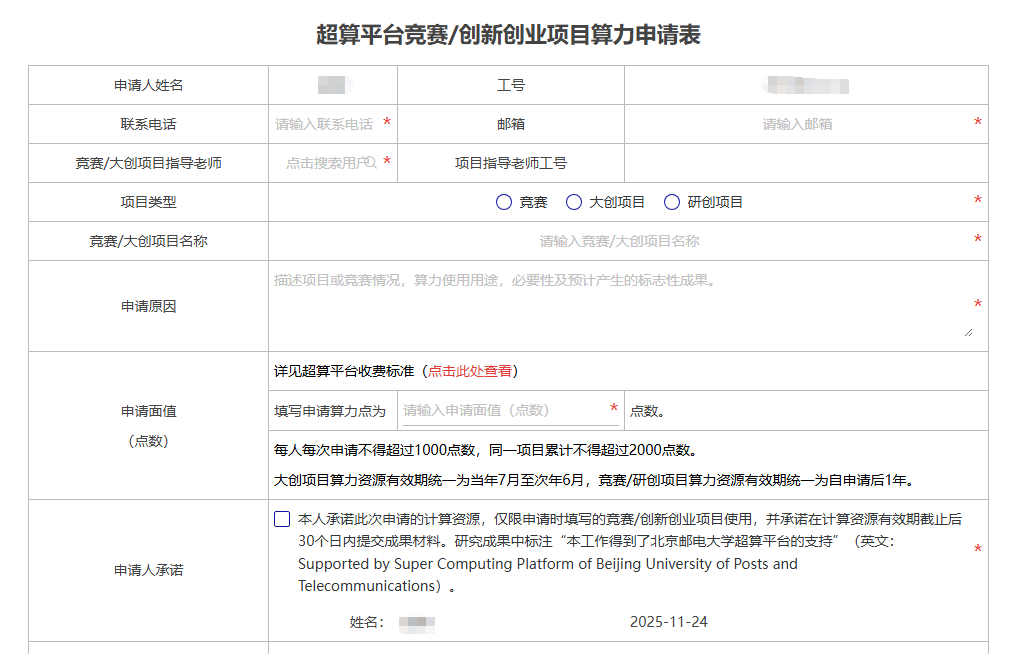The image size is (1010, 654).
Task: Click the blurred 工号 value cell
Action: [805, 85]
